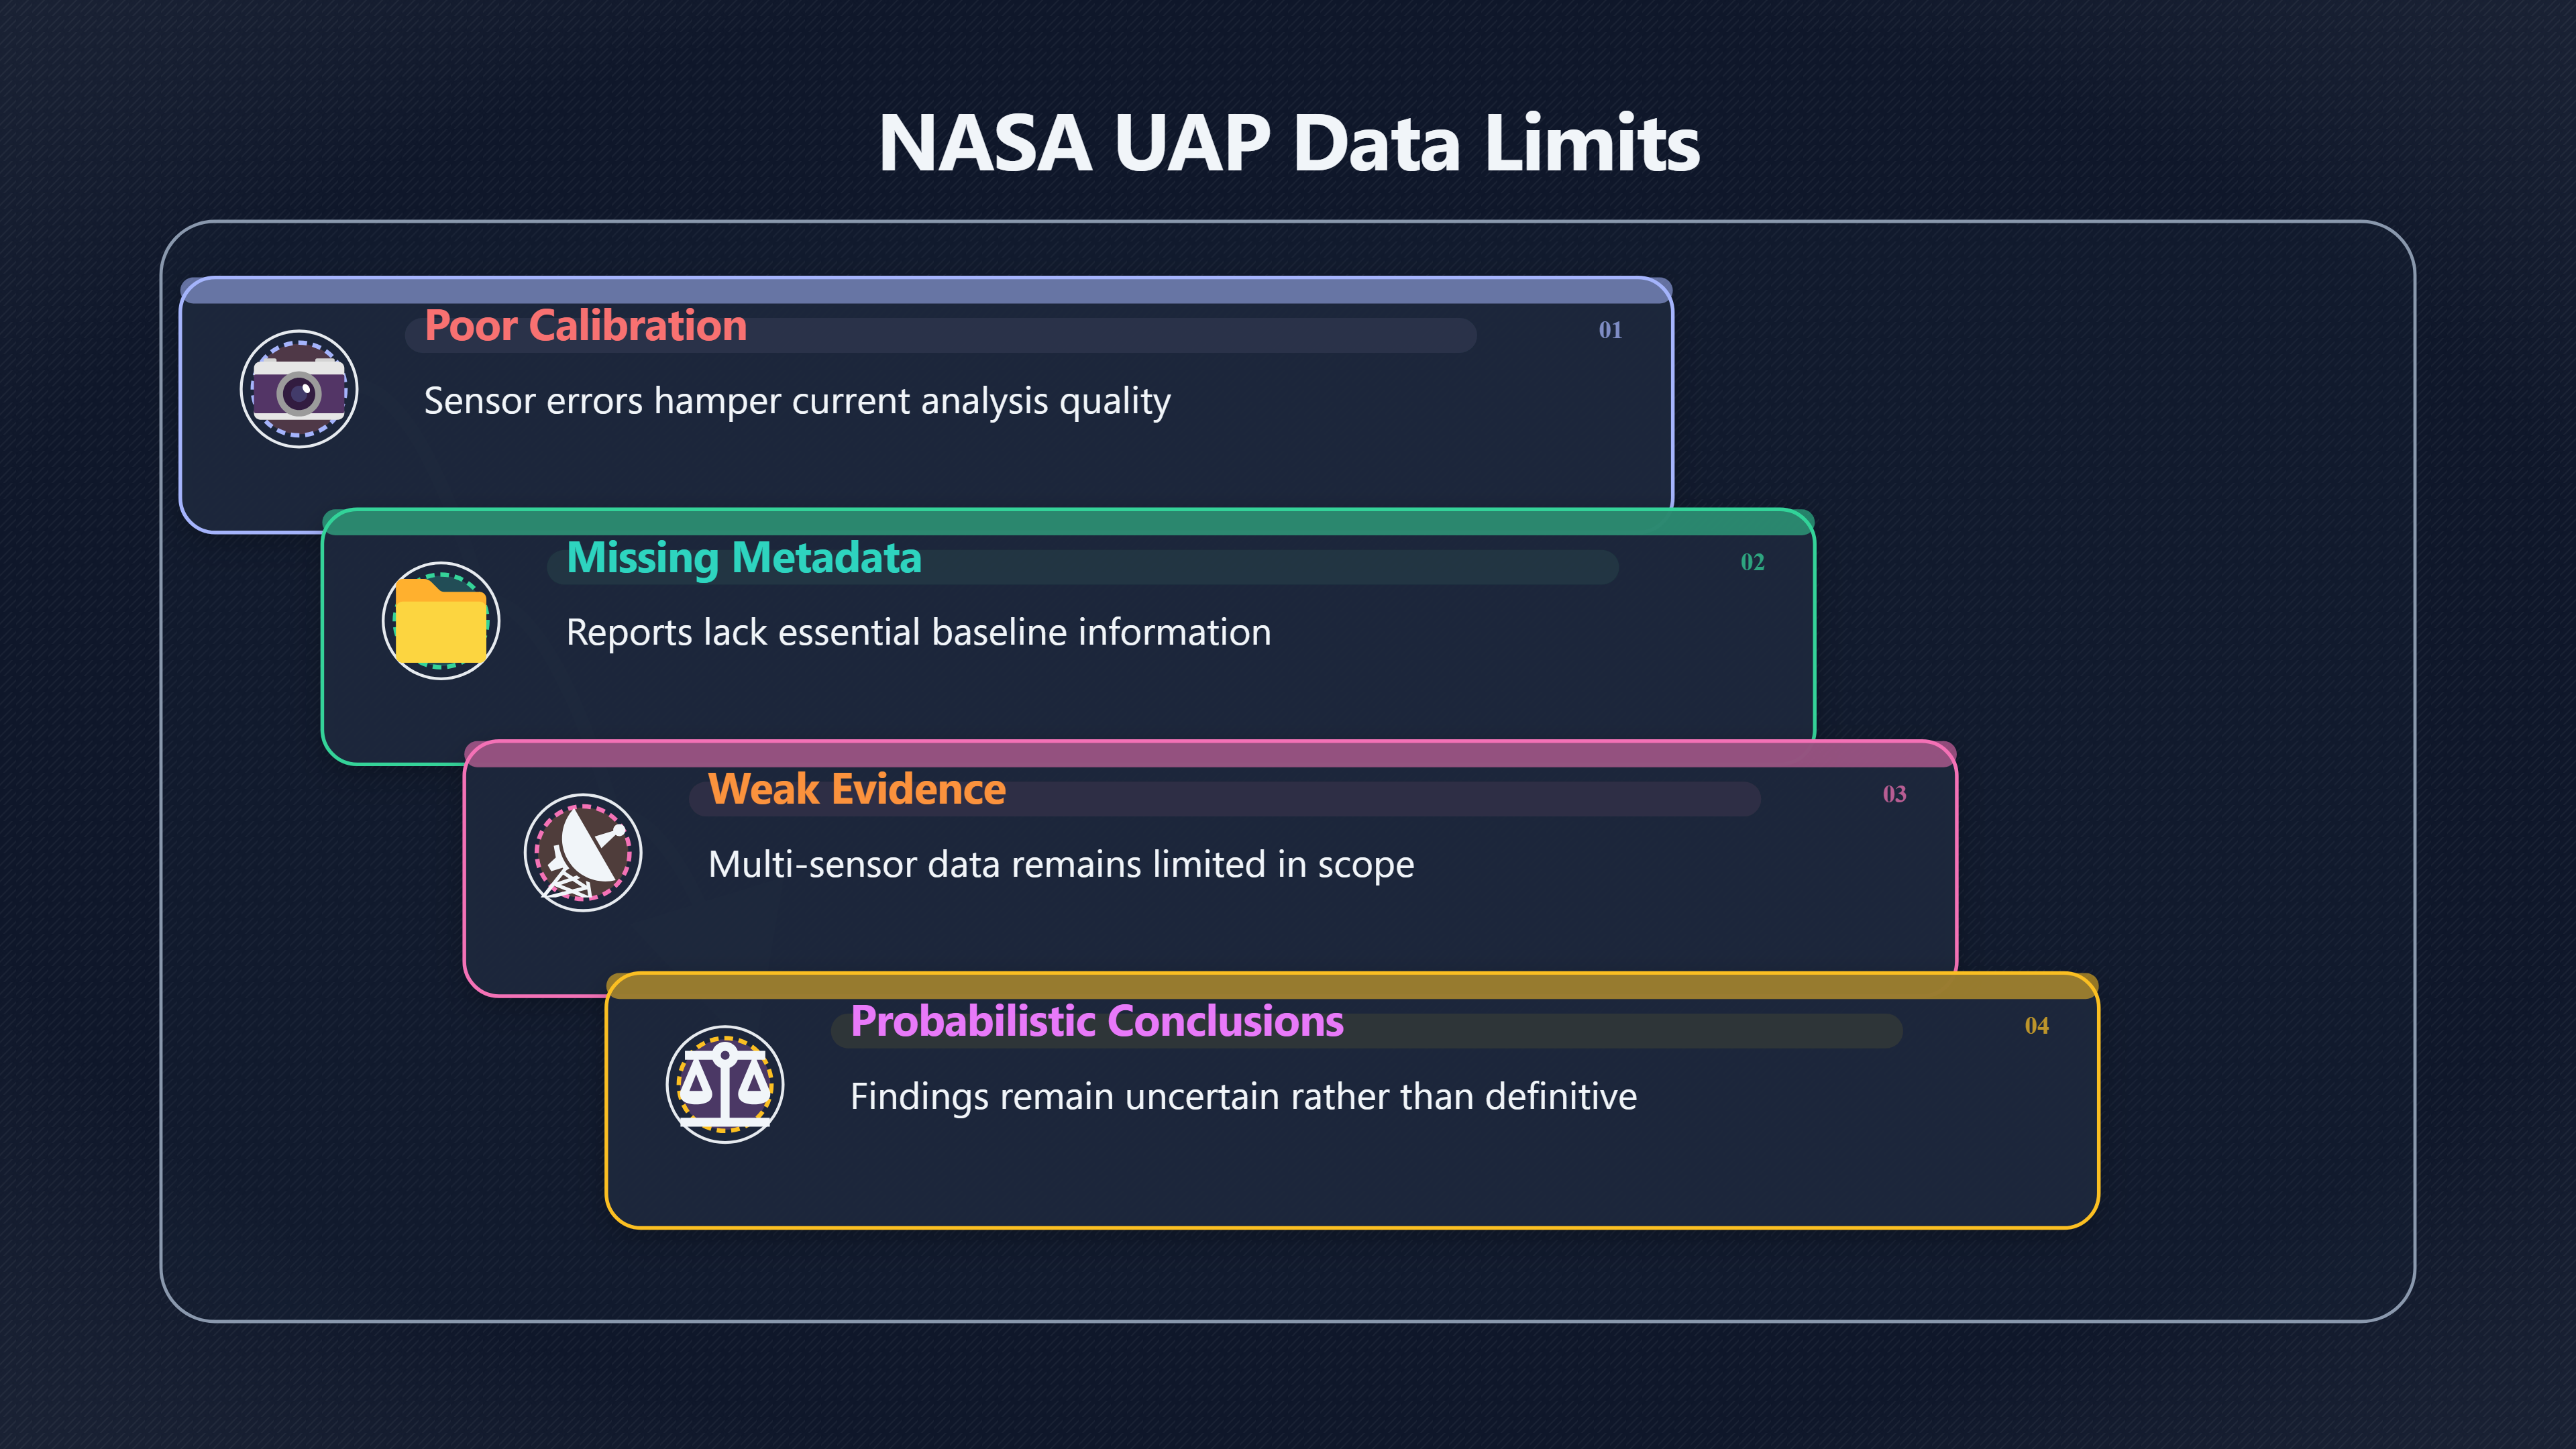Select the yellow folder icon
2576x1449 pixels.
point(441,621)
